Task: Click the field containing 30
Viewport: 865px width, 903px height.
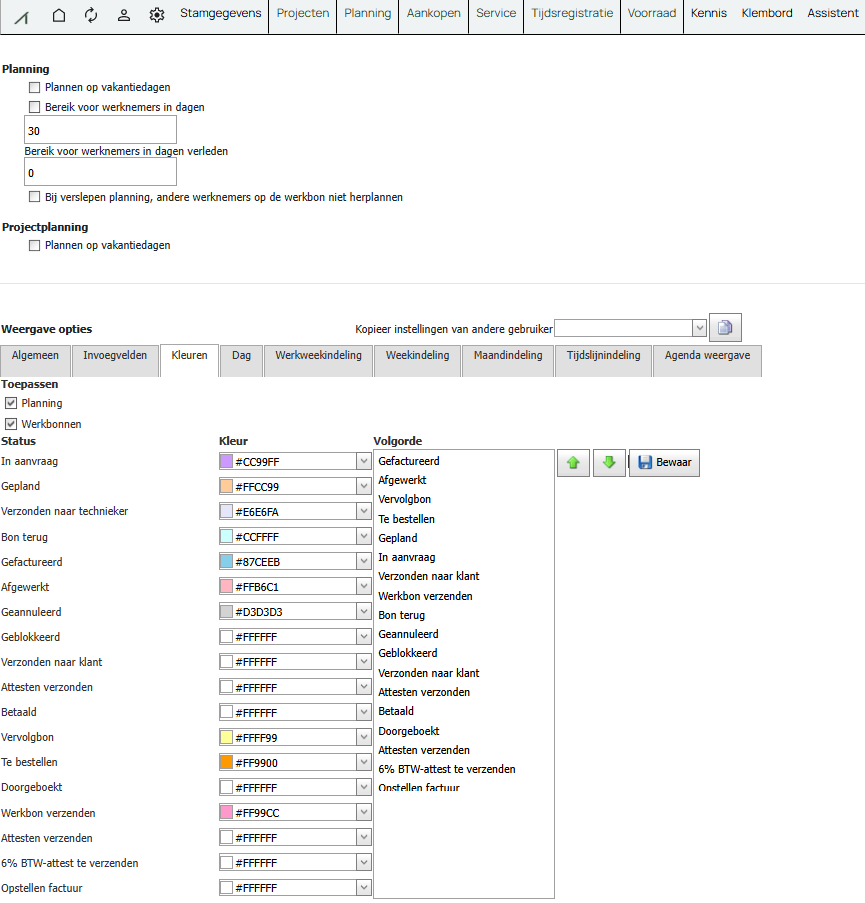Action: pyautogui.click(x=100, y=130)
